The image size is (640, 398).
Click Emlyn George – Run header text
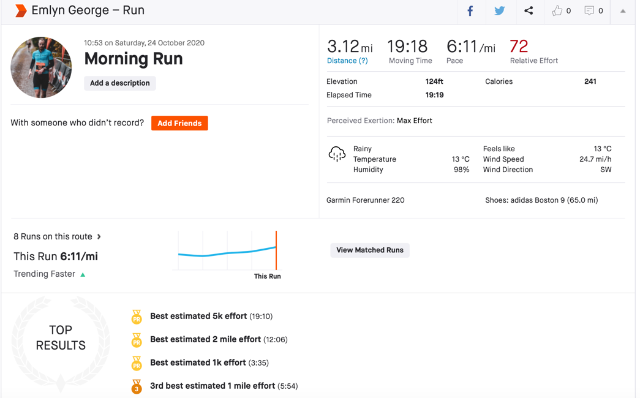[88, 10]
